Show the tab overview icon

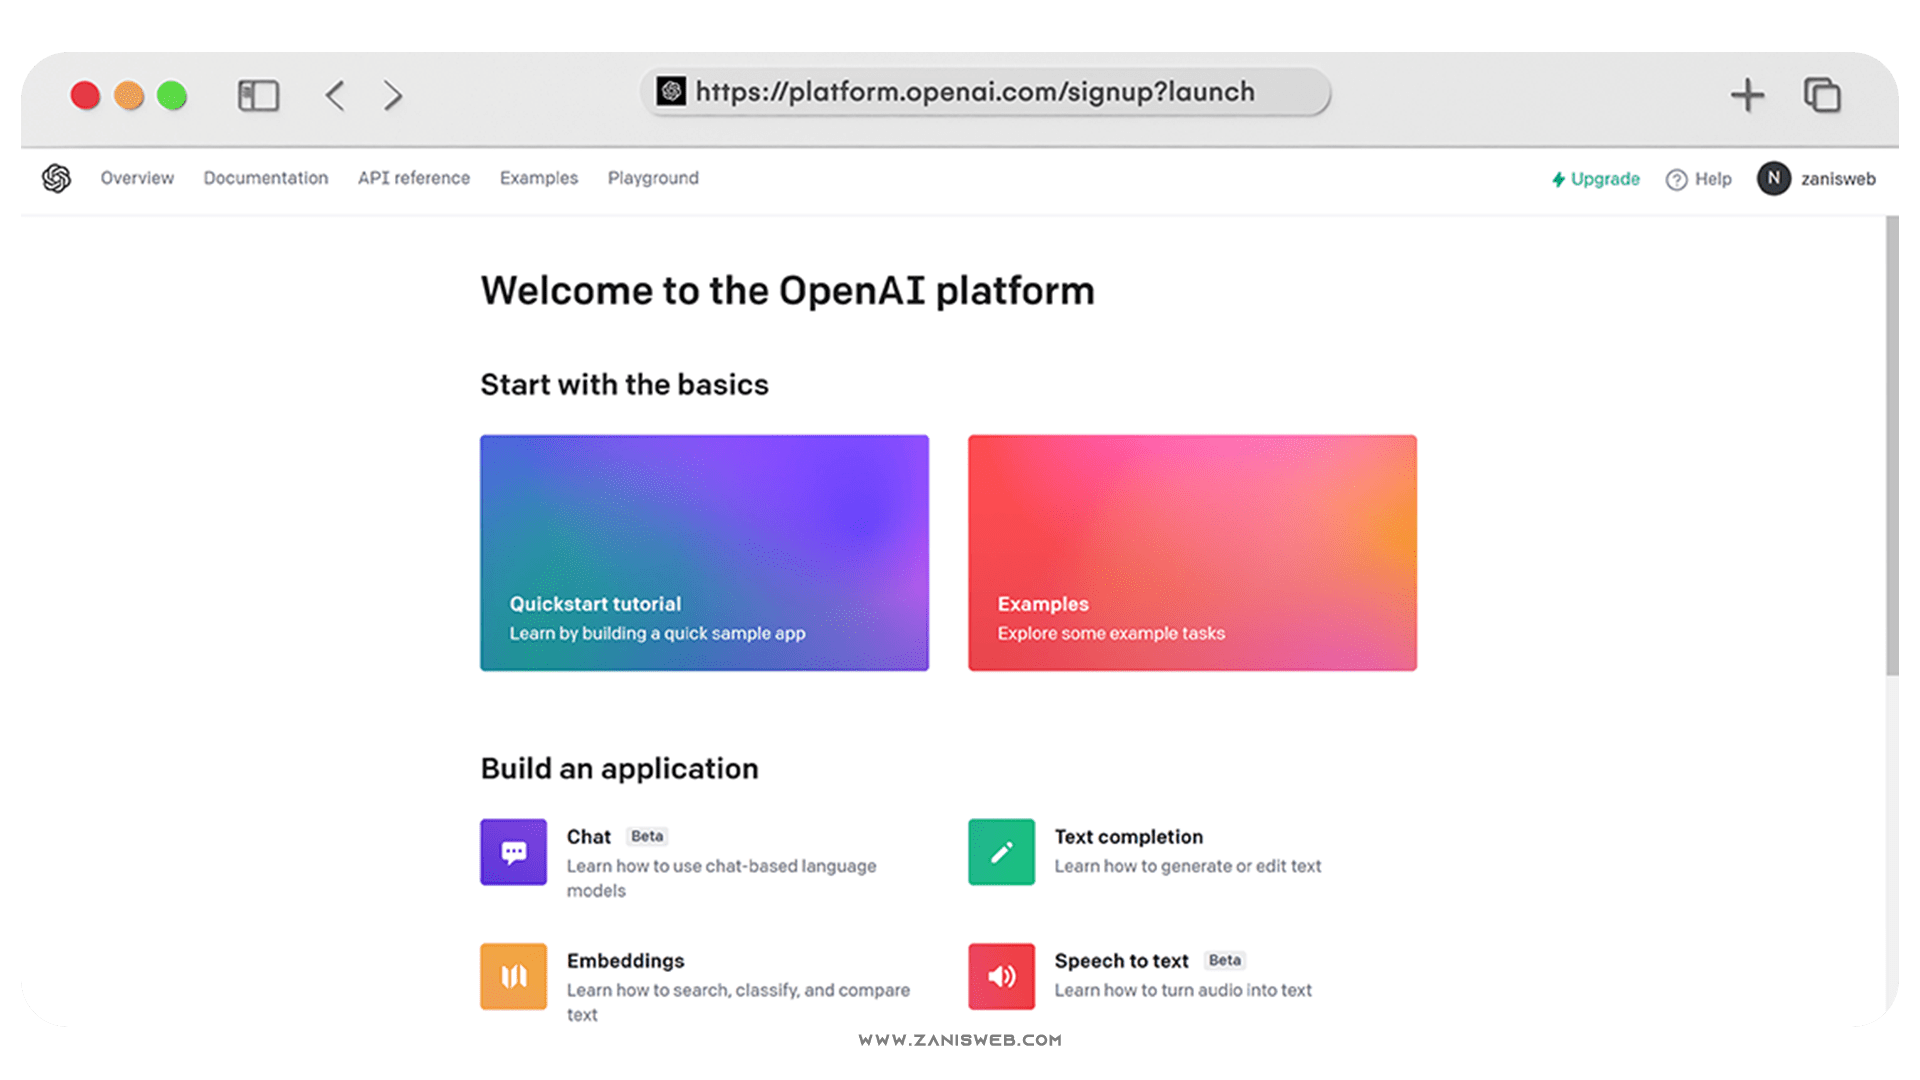pyautogui.click(x=1822, y=96)
